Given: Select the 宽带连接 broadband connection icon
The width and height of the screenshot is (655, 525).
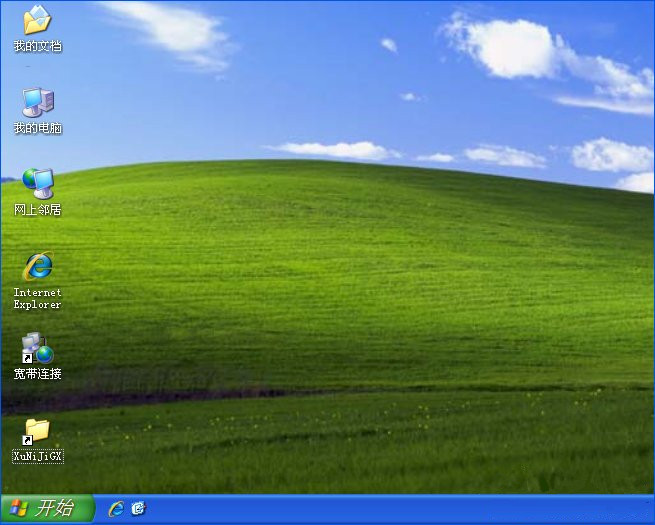Looking at the screenshot, I should pyautogui.click(x=37, y=348).
